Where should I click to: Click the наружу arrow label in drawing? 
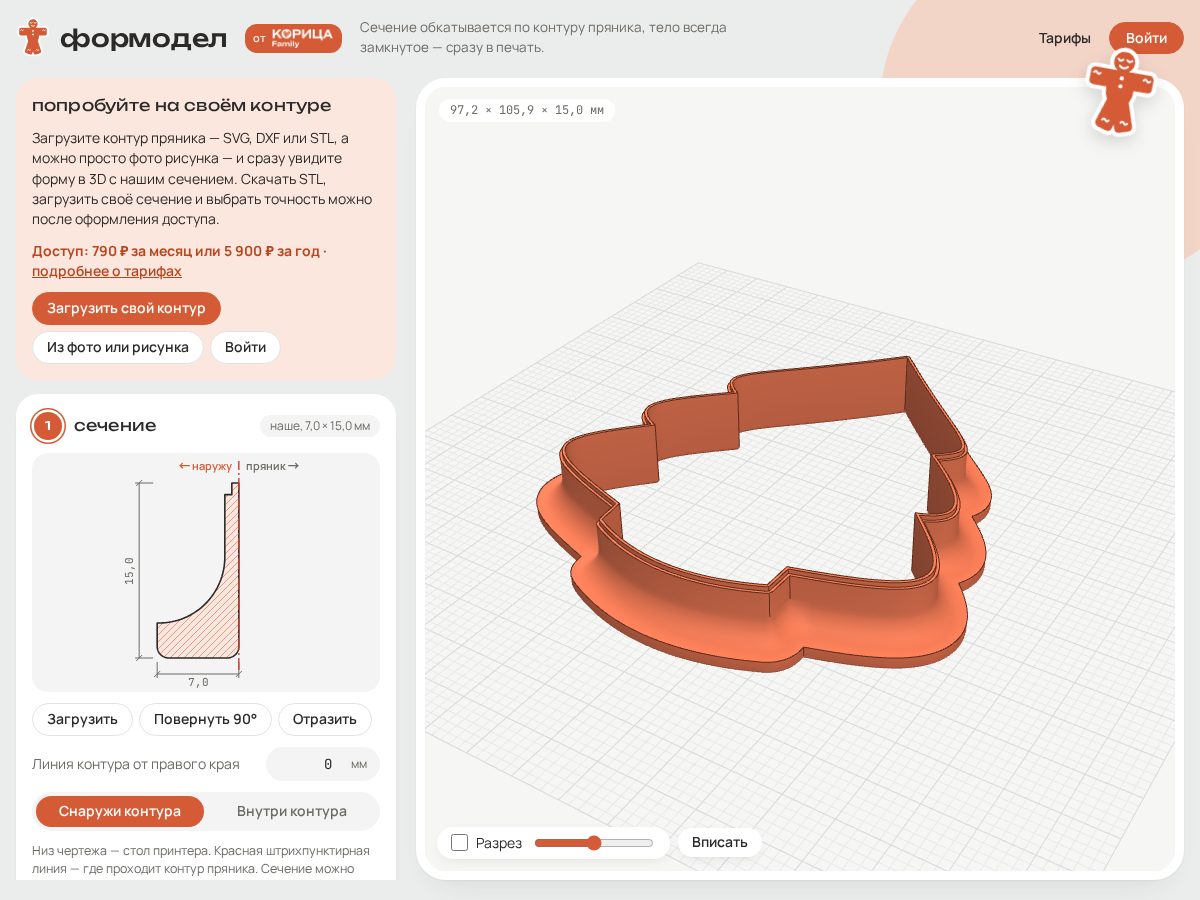coord(205,466)
